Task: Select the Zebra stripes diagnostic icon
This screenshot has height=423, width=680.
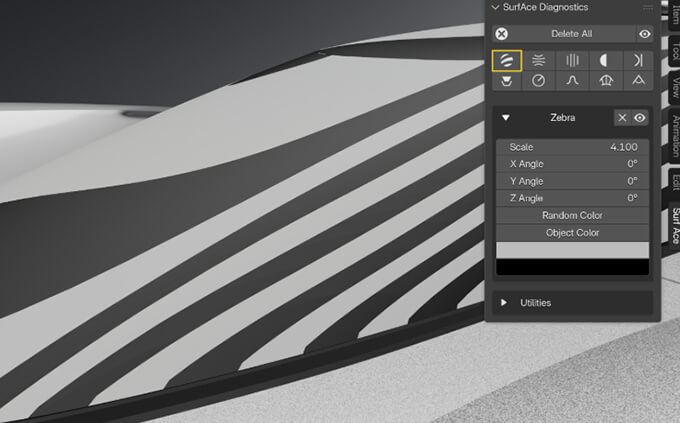Action: 507,60
